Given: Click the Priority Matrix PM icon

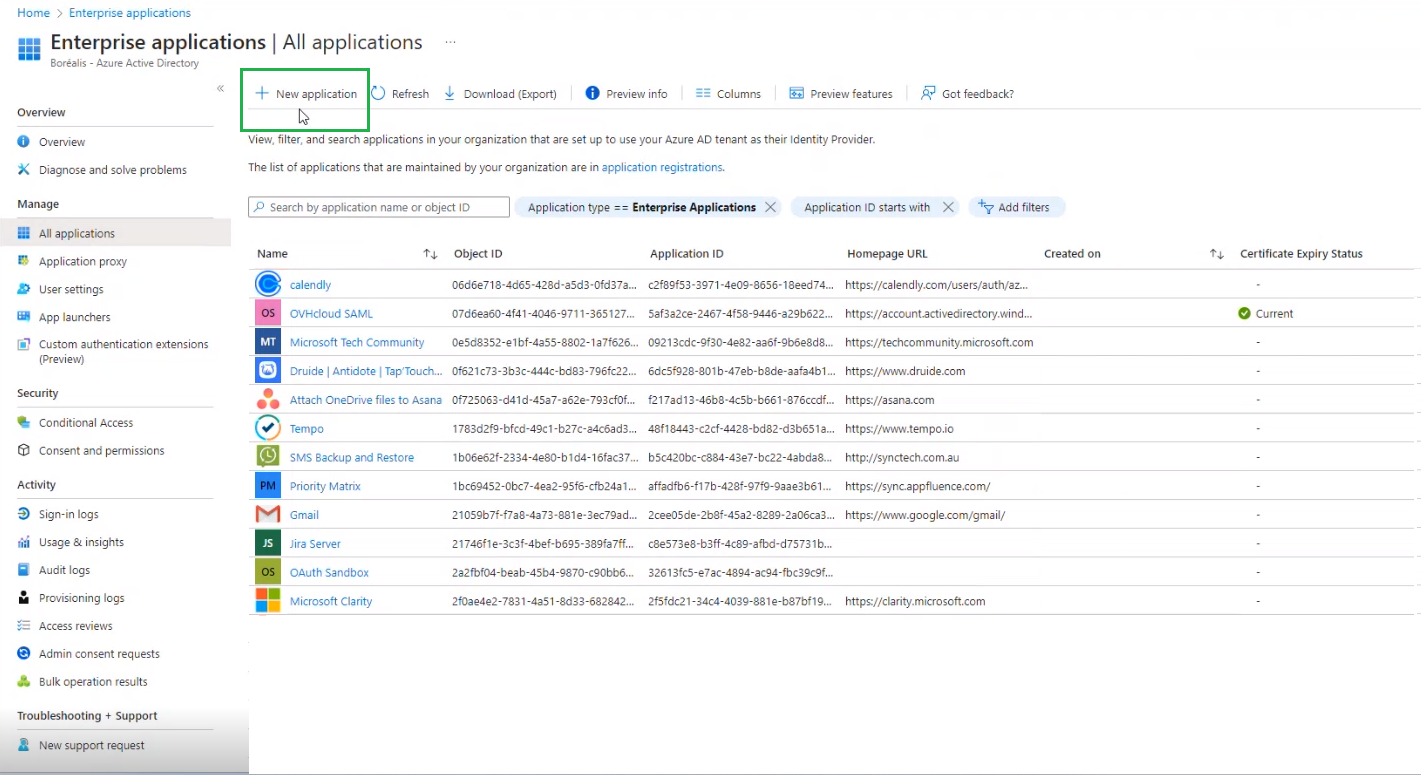Looking at the screenshot, I should coord(268,486).
